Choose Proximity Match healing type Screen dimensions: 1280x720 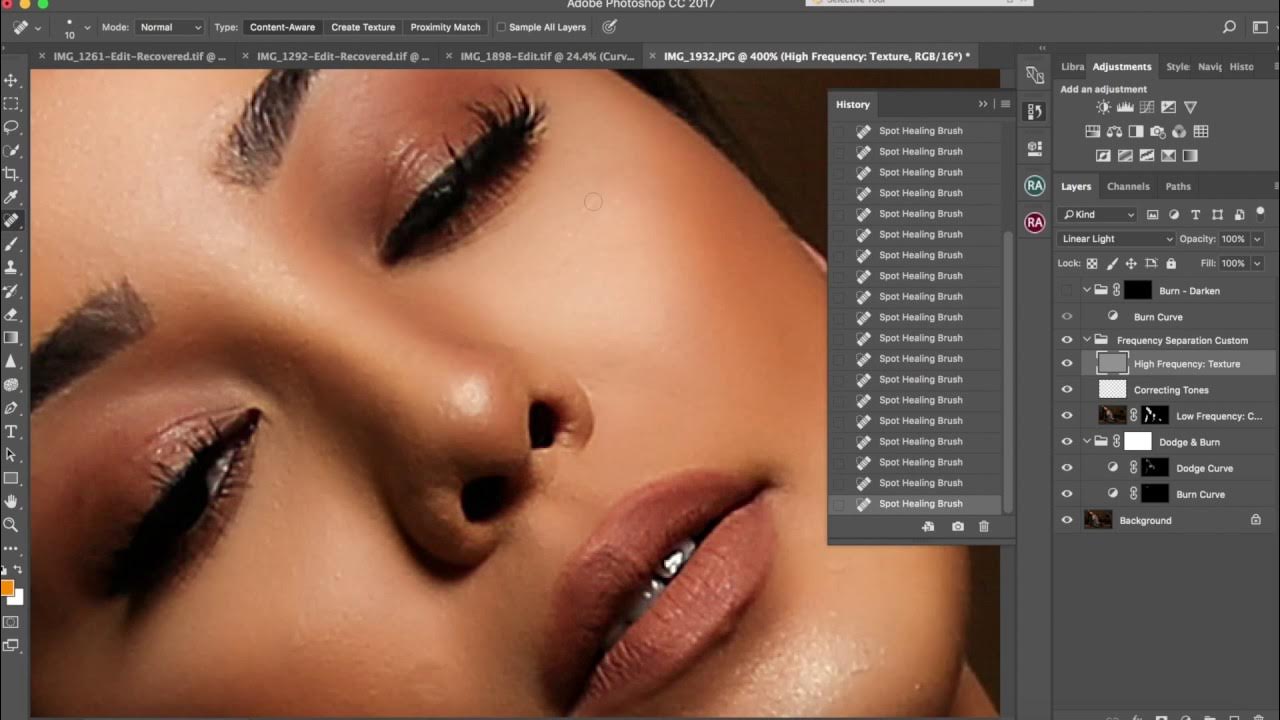pyautogui.click(x=445, y=27)
